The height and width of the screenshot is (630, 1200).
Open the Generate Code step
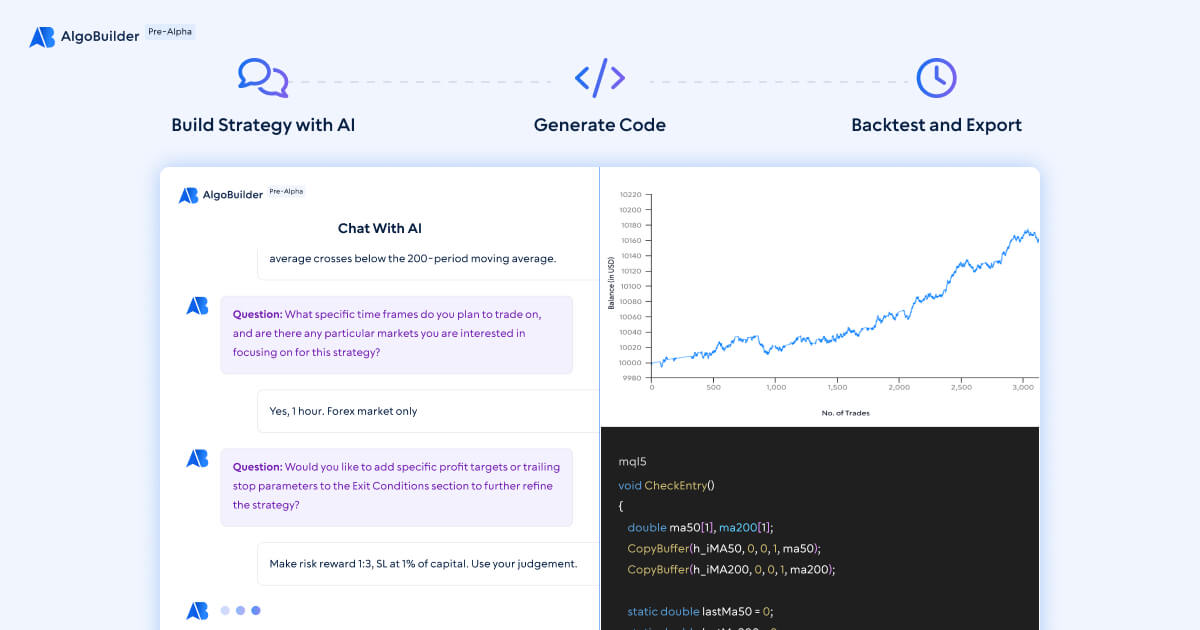(x=599, y=125)
